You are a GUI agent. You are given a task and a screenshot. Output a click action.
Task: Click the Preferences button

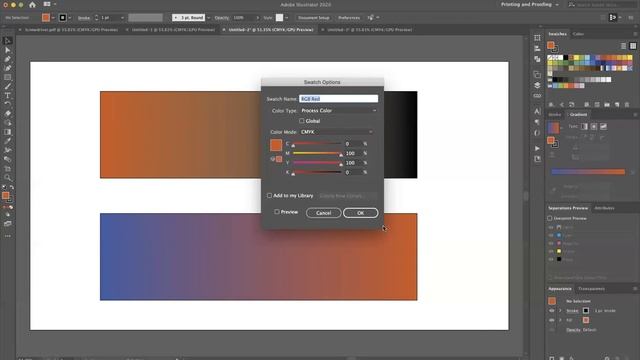(349, 18)
